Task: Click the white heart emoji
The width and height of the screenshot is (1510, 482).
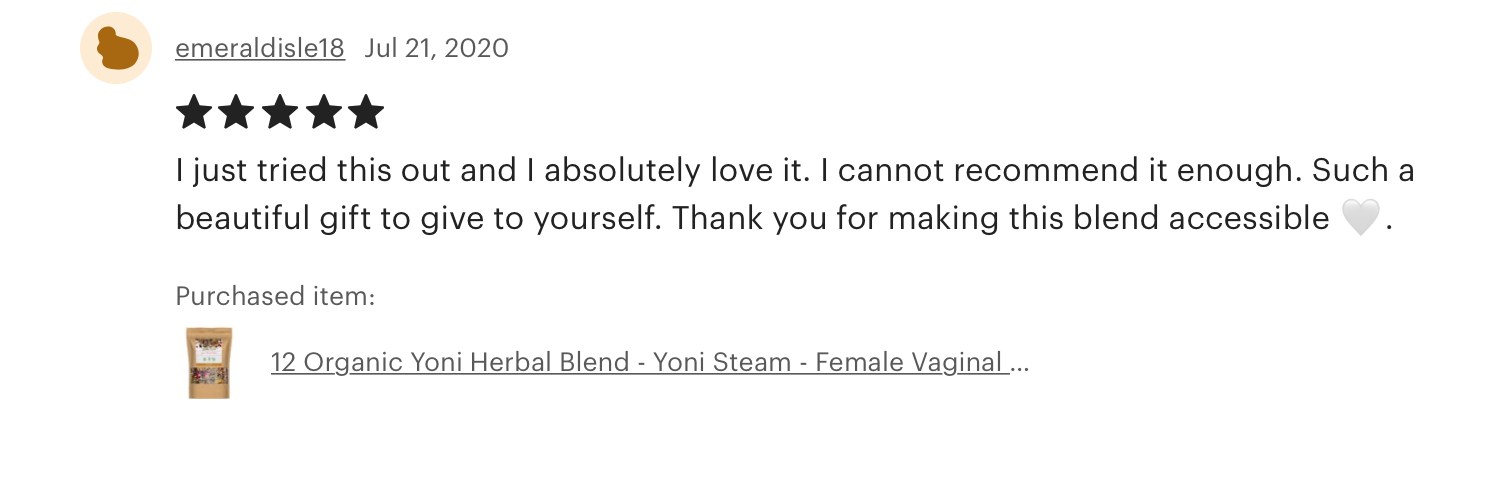Action: coord(1360,218)
